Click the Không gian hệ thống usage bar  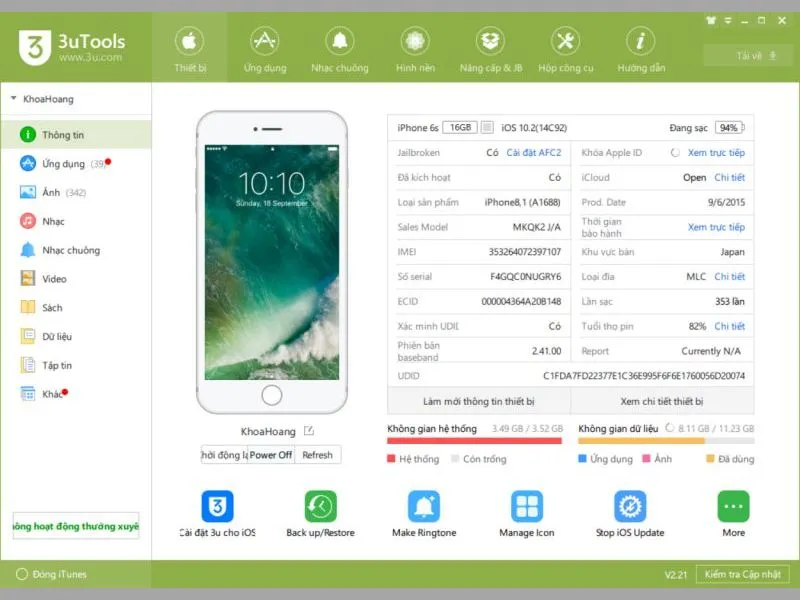coord(474,441)
